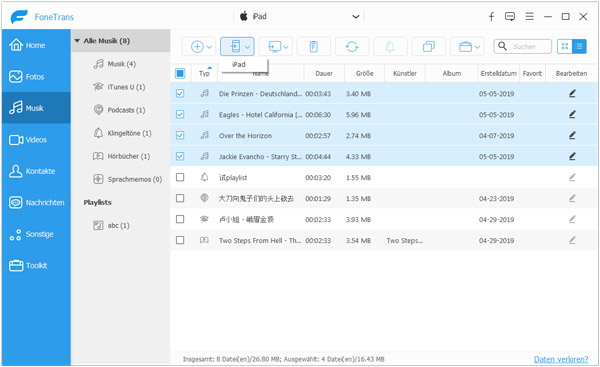This screenshot has width=600, height=367.
Task: Select Klingeltöne (1) category
Action: [122, 133]
